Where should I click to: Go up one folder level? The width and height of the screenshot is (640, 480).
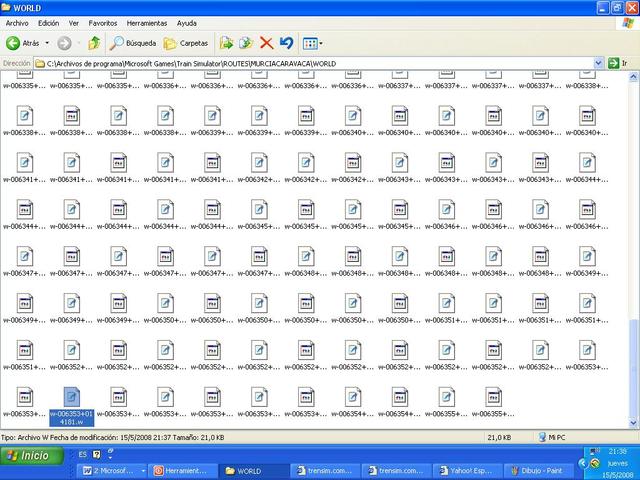[94, 43]
